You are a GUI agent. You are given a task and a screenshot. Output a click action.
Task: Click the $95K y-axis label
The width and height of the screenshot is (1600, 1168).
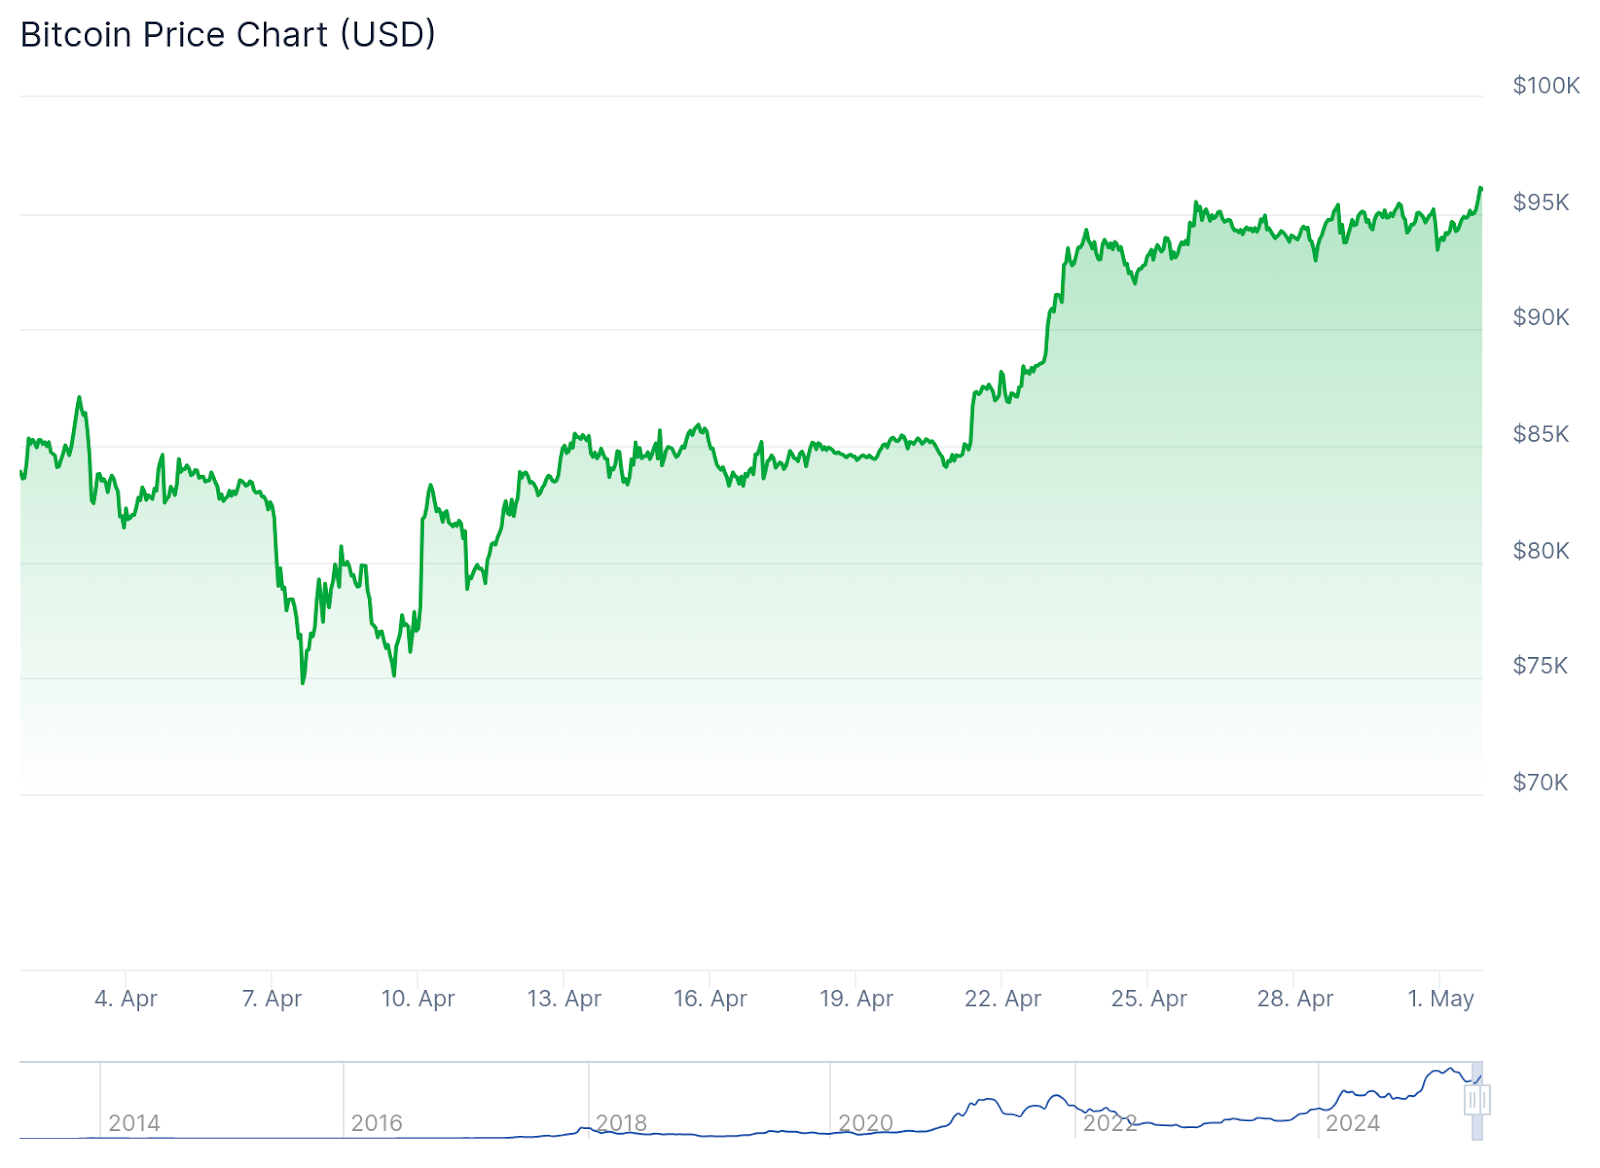(1541, 202)
